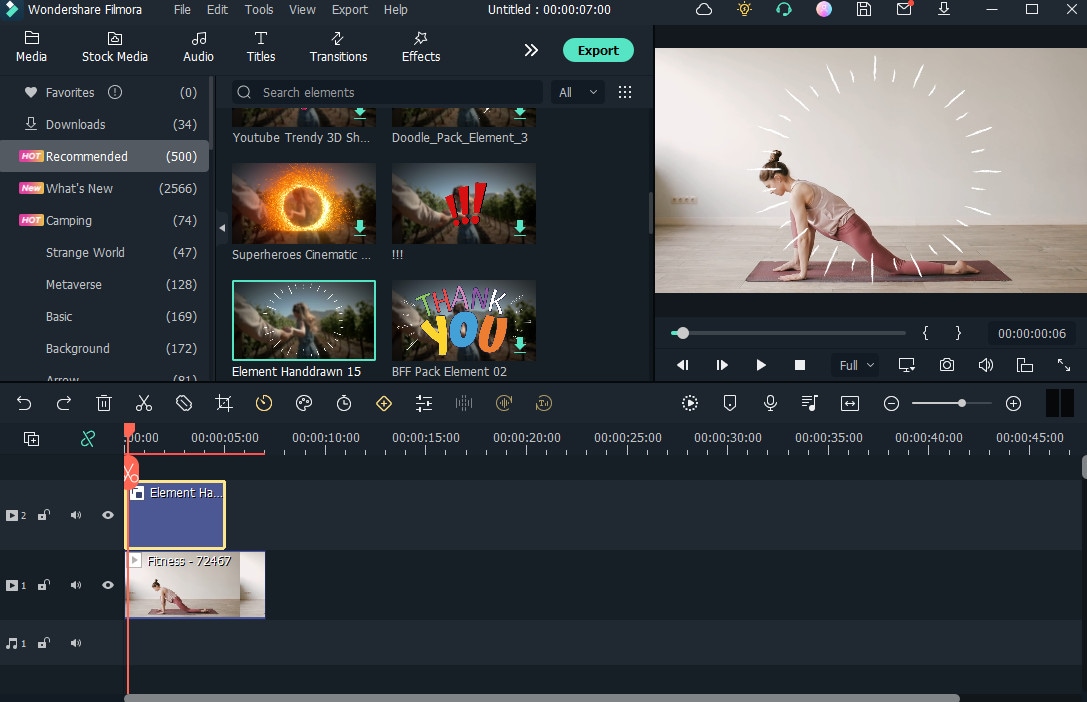
Task: Undo the last action
Action: (24, 403)
